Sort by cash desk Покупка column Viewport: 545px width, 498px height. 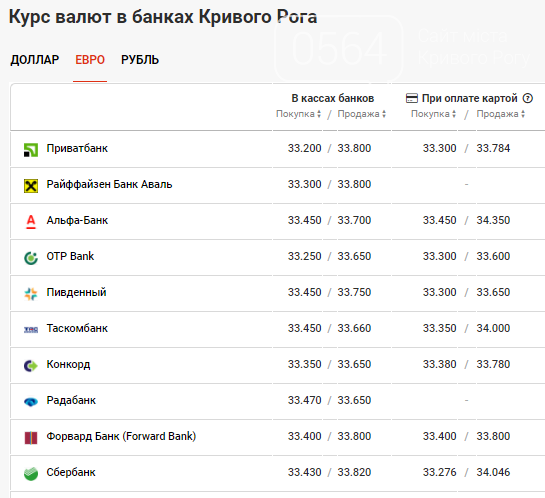(x=298, y=114)
